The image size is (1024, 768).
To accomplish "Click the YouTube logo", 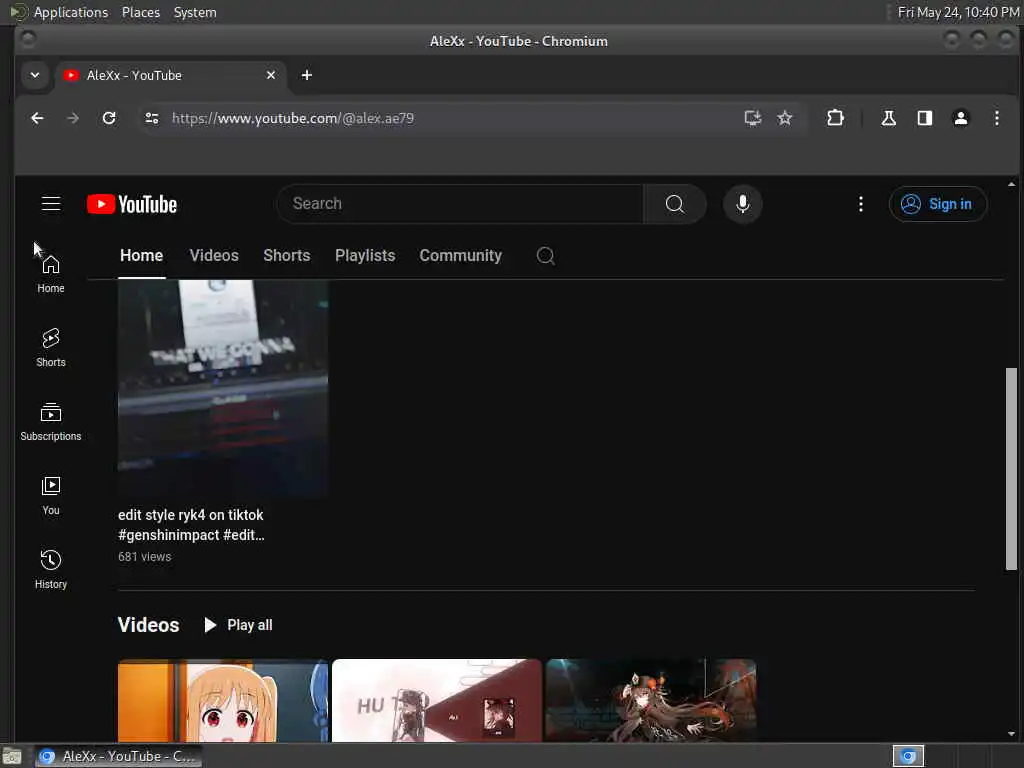I will click(x=132, y=204).
